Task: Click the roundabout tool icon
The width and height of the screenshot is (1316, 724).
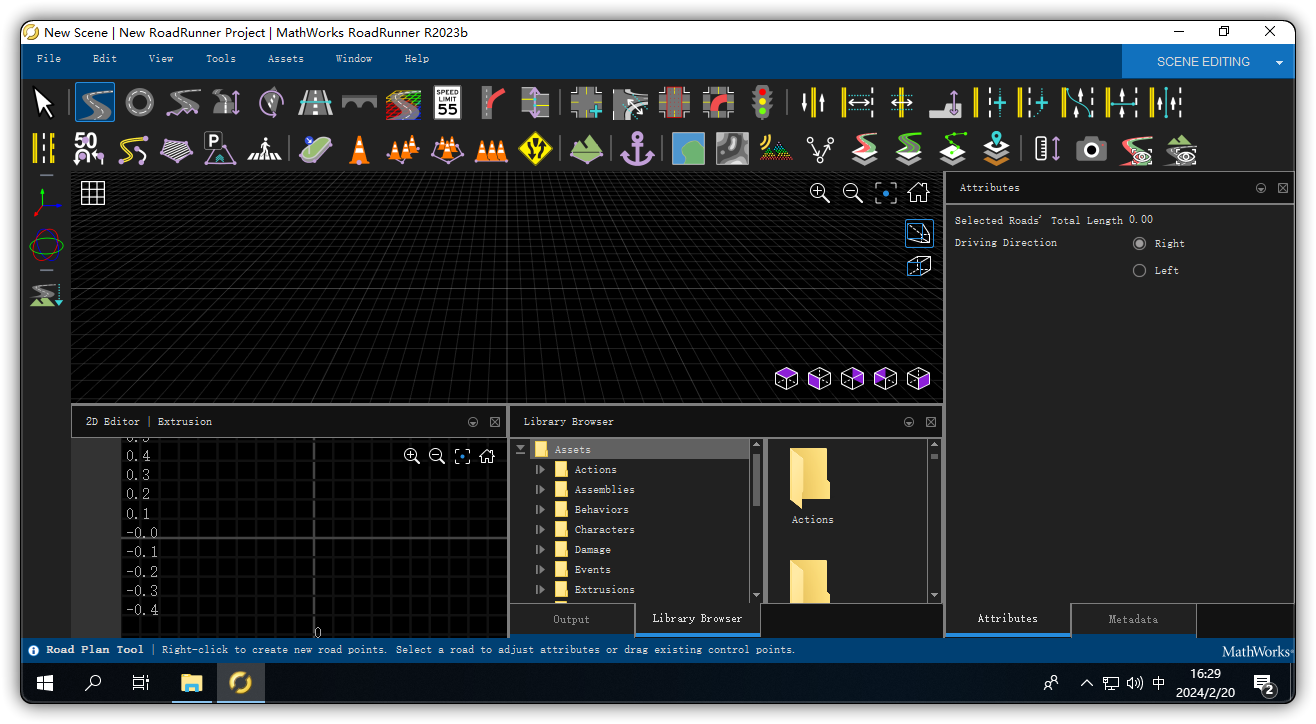Action: pyautogui.click(x=140, y=102)
